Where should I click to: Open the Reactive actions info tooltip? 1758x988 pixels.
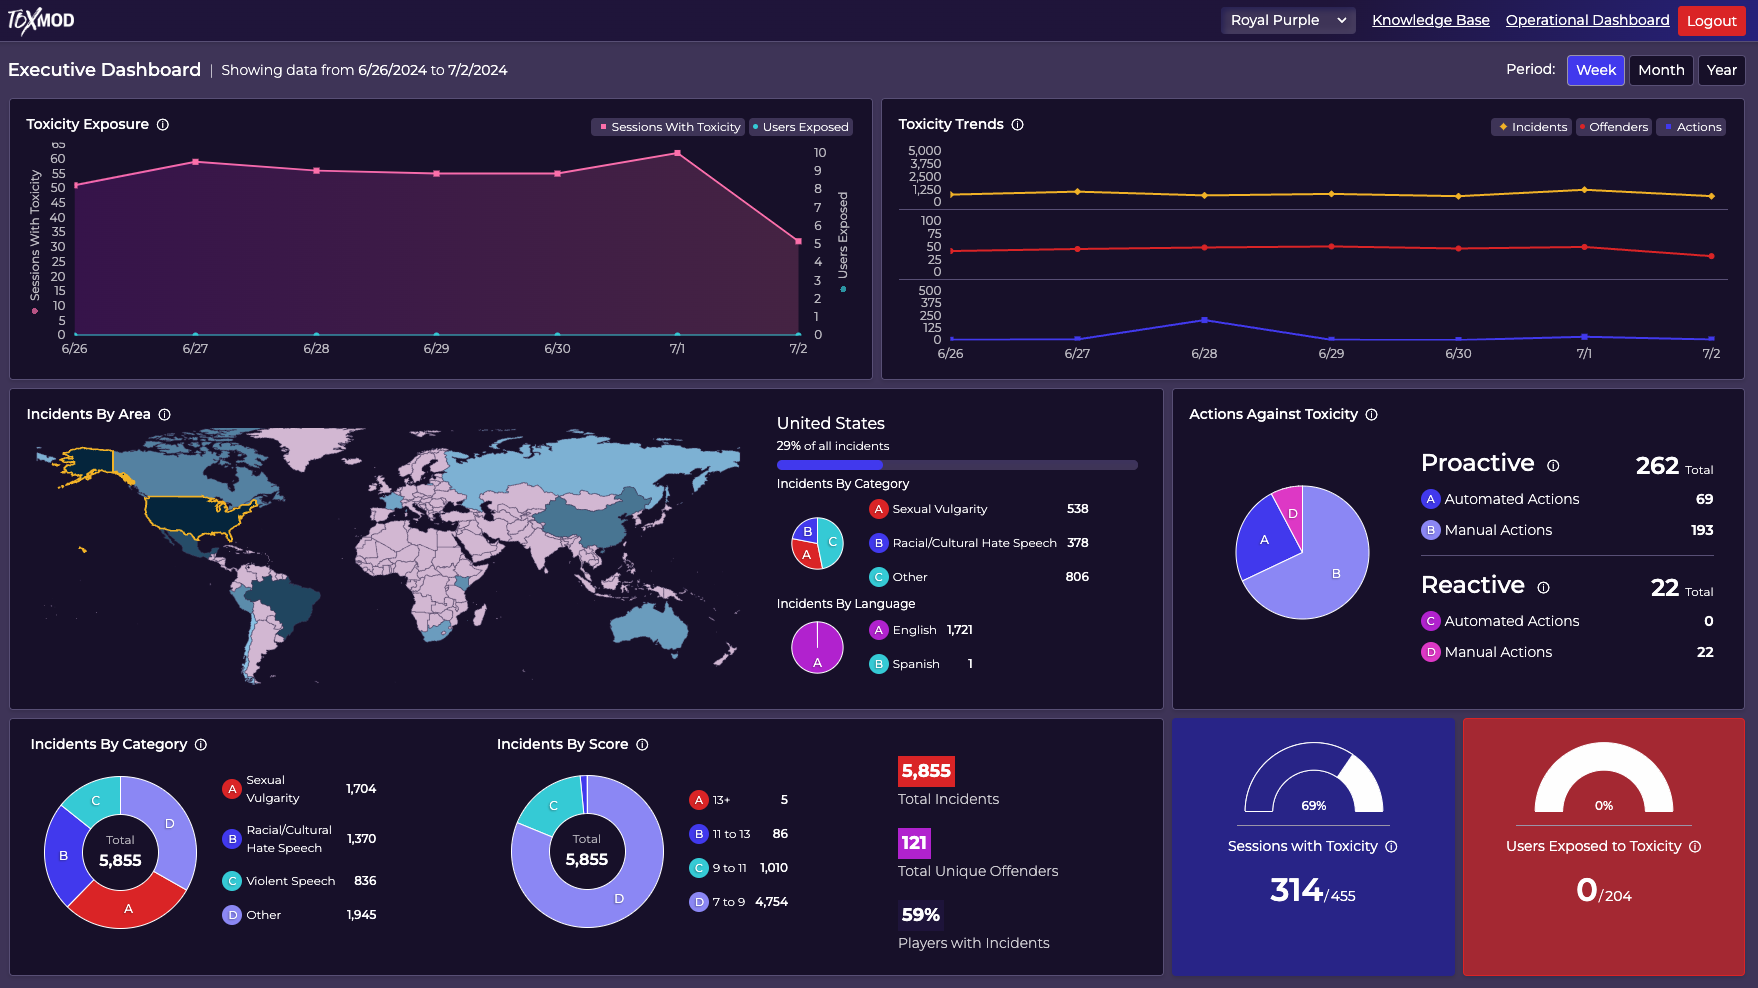coord(1544,587)
